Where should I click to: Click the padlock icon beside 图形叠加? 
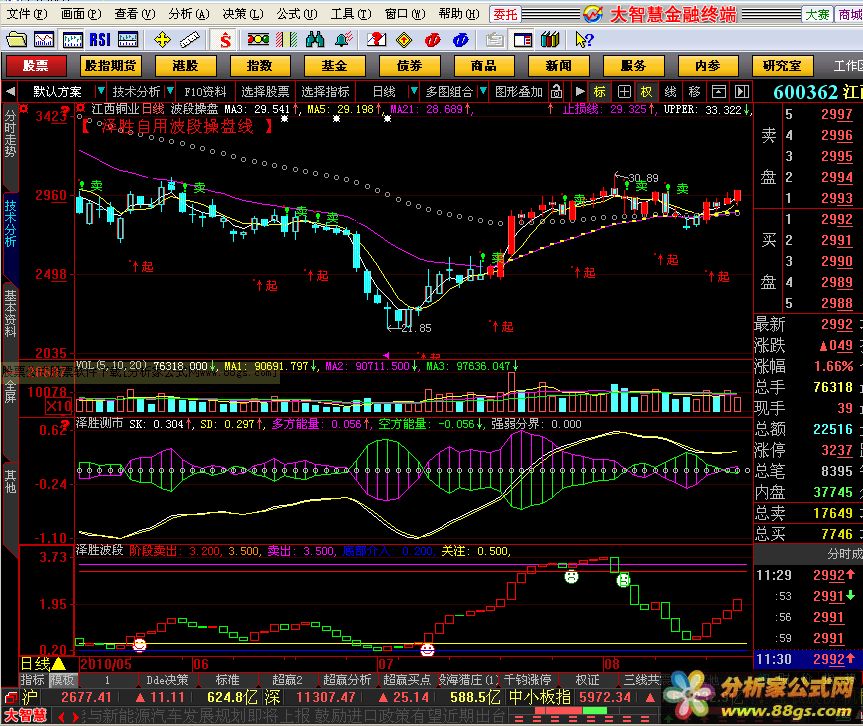[x=556, y=91]
